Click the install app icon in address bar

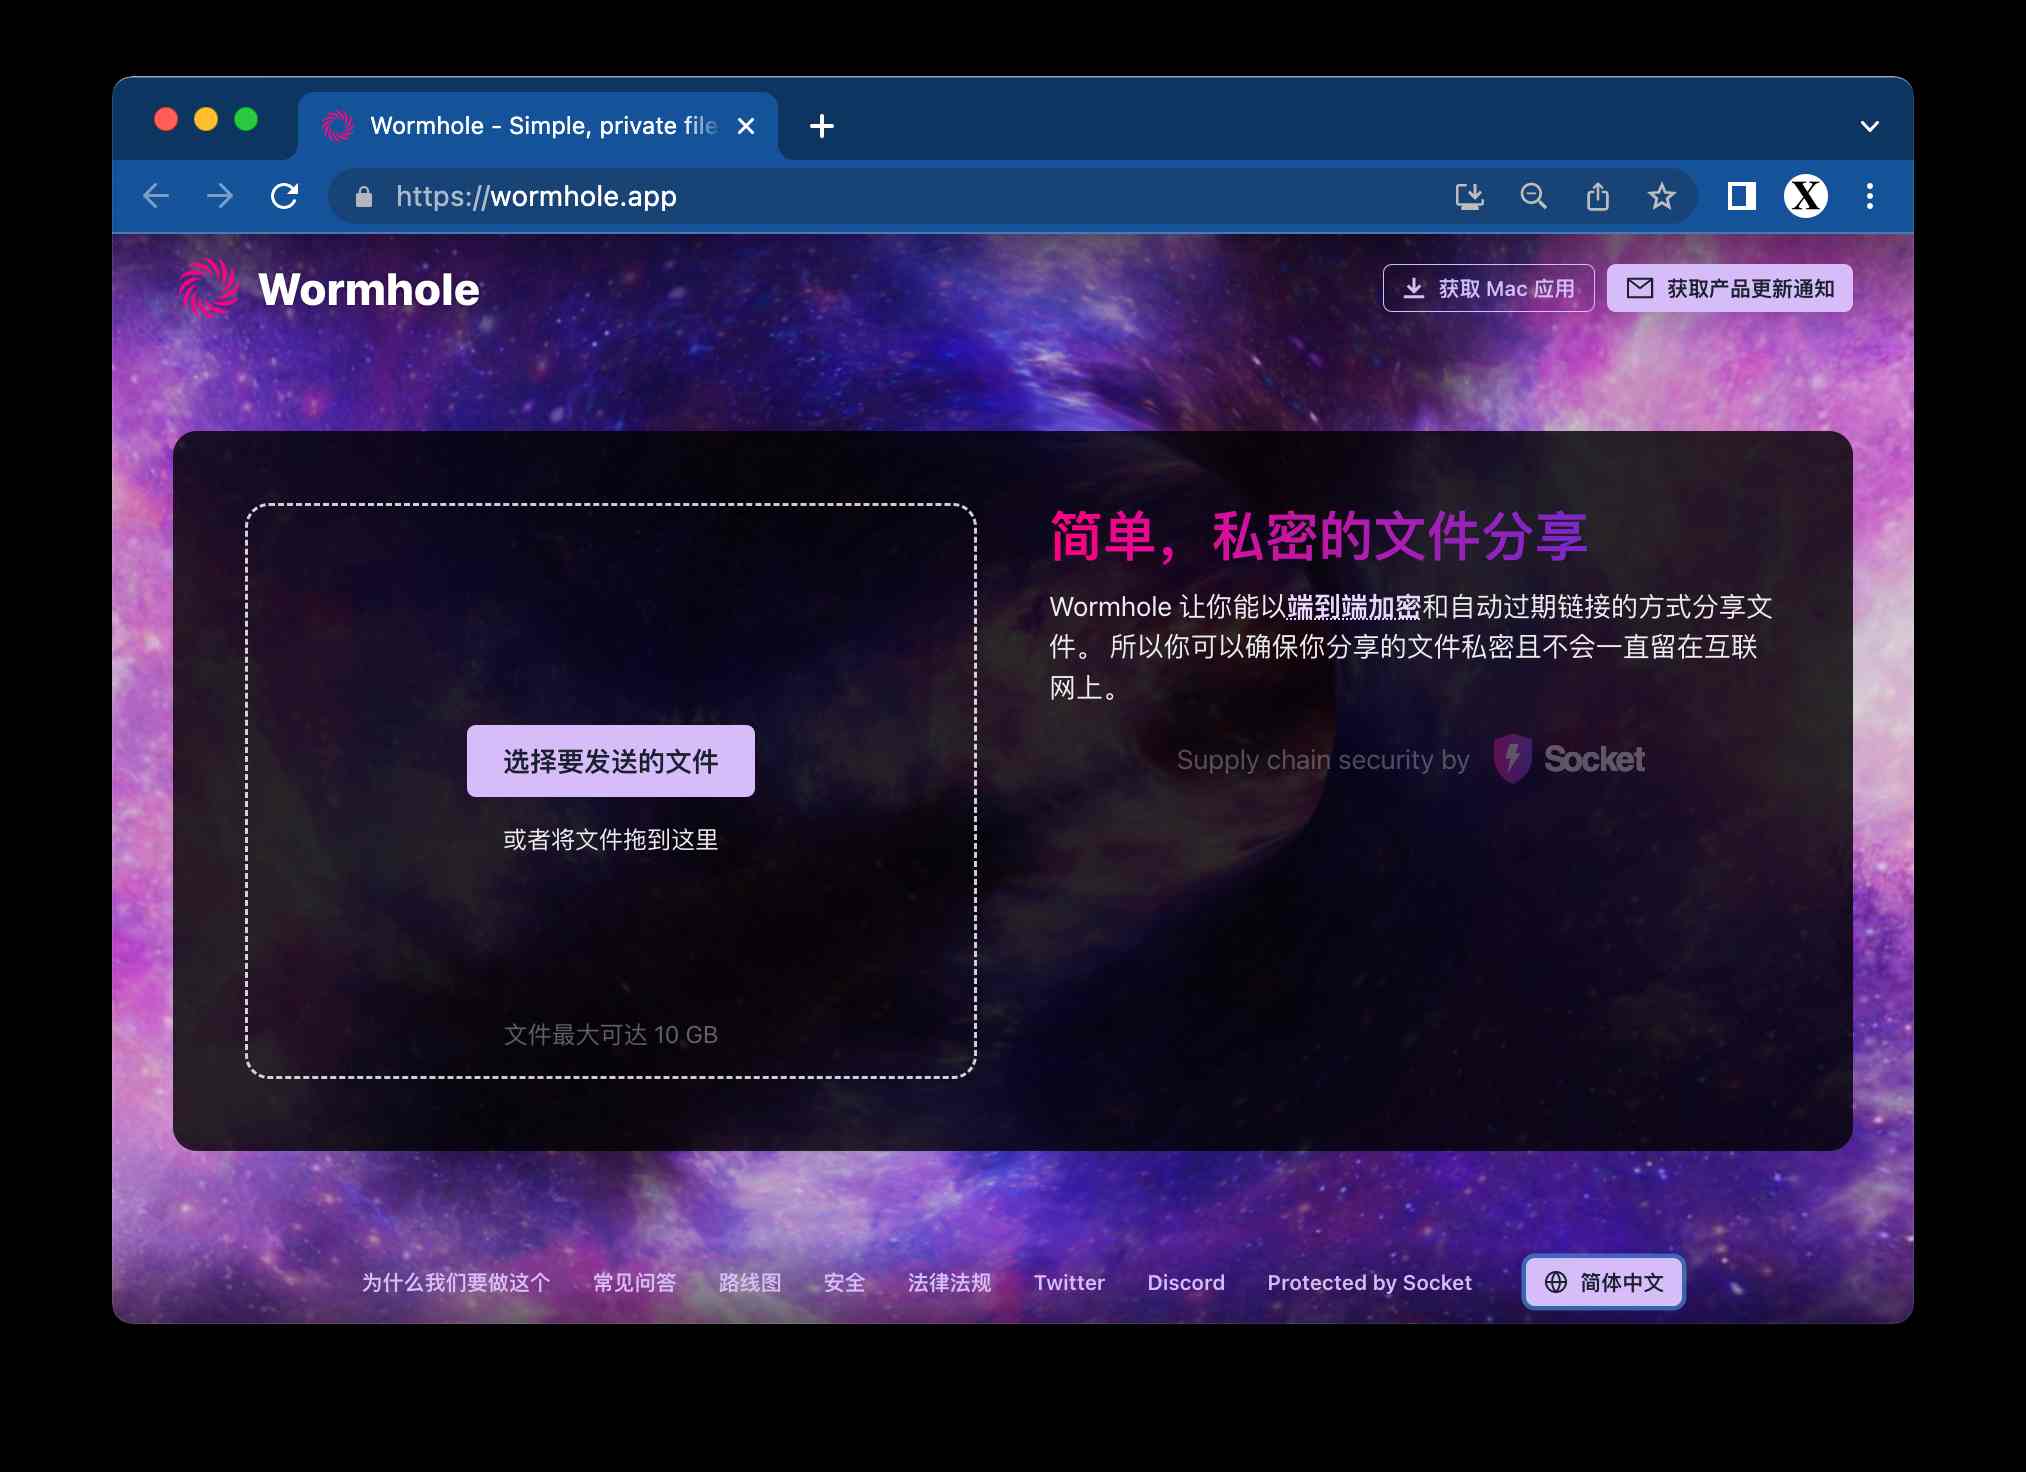(x=1469, y=196)
